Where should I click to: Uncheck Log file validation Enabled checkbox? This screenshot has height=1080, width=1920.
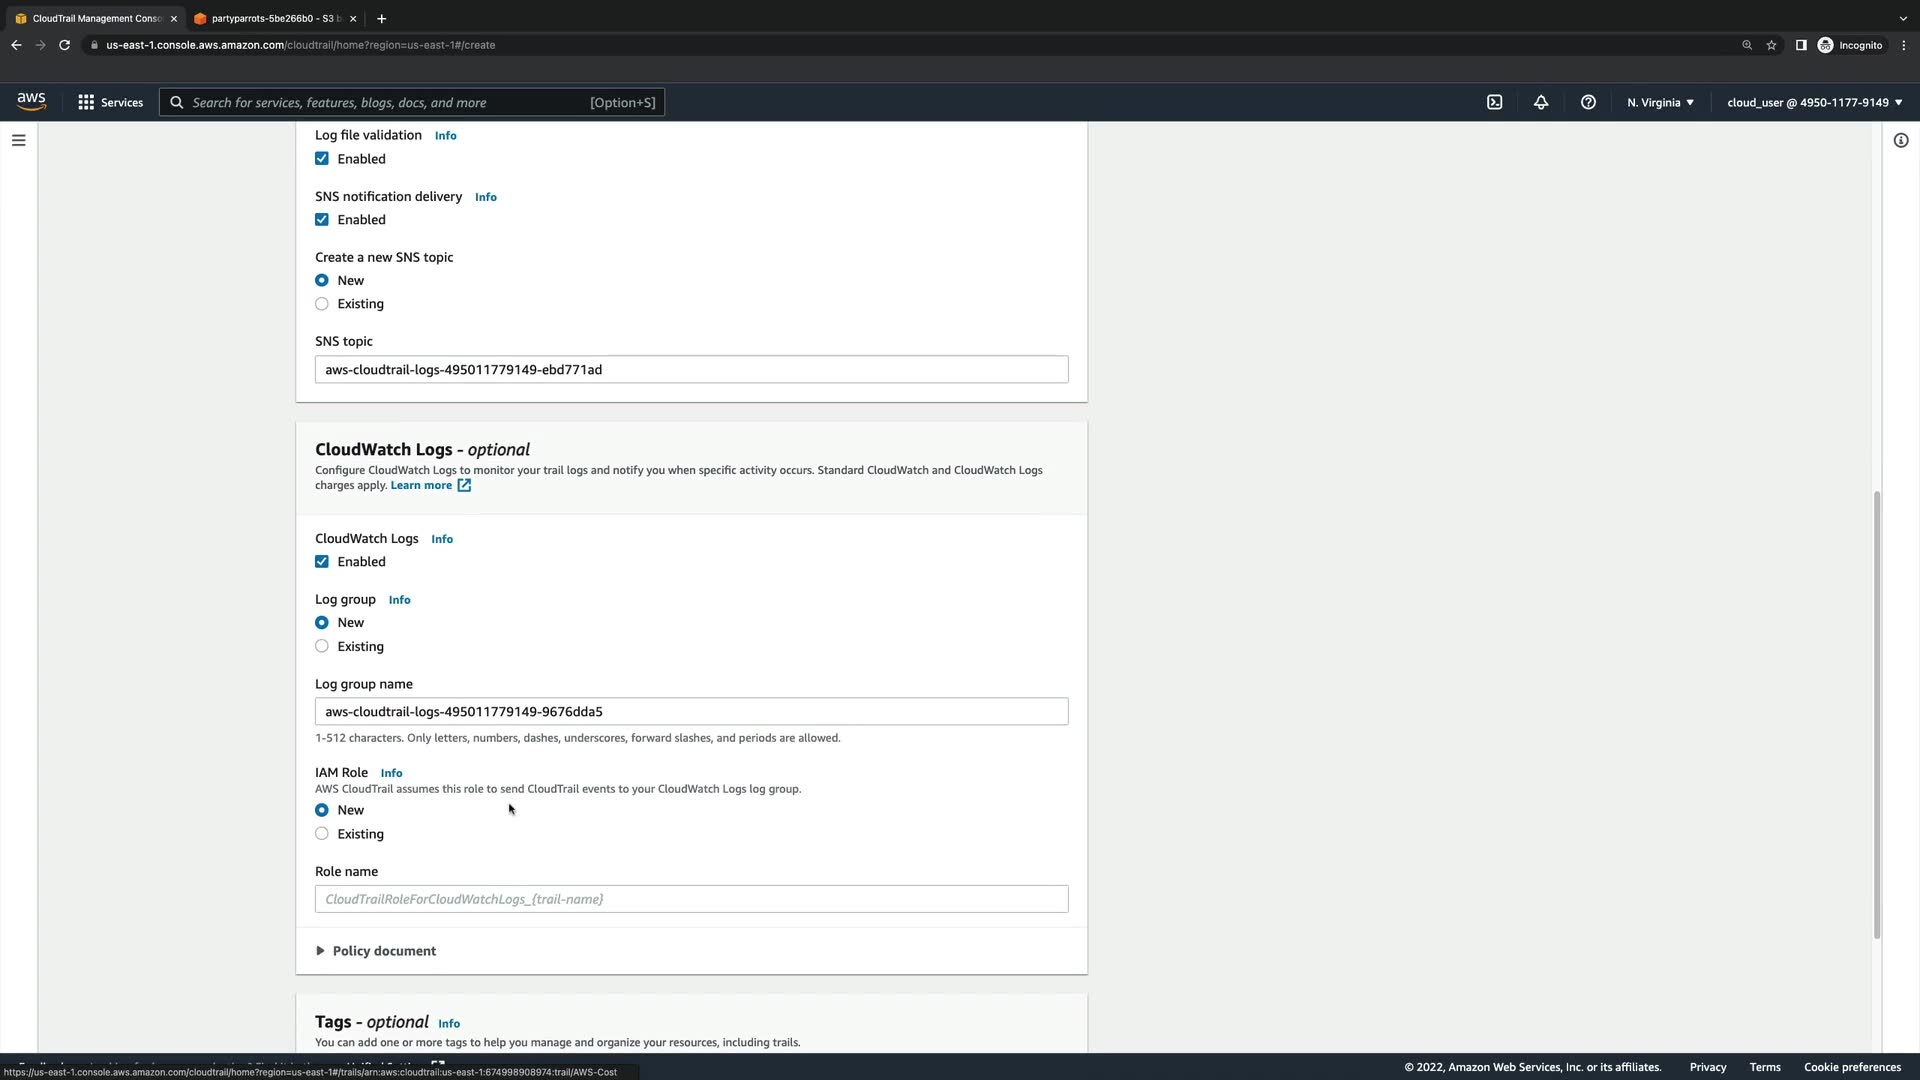(x=322, y=159)
